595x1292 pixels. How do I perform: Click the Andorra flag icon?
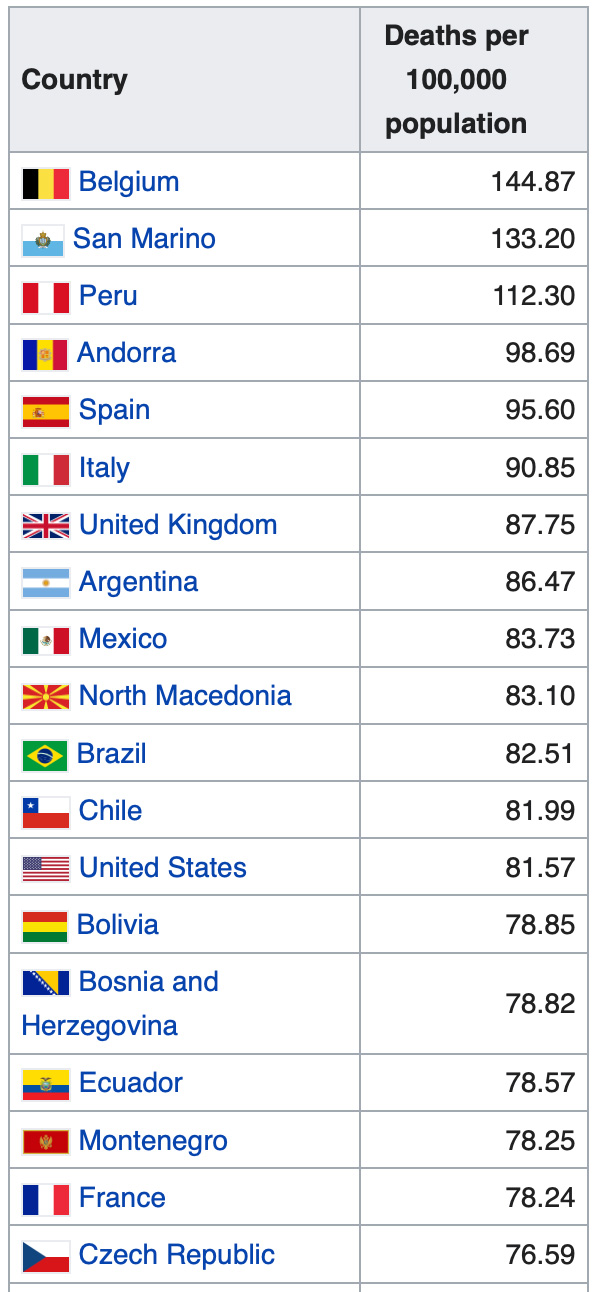tap(45, 354)
